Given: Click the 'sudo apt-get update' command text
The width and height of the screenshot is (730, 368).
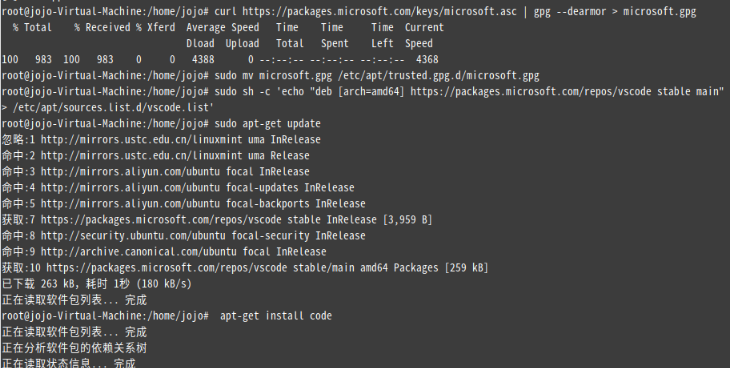Looking at the screenshot, I should 267,124.
